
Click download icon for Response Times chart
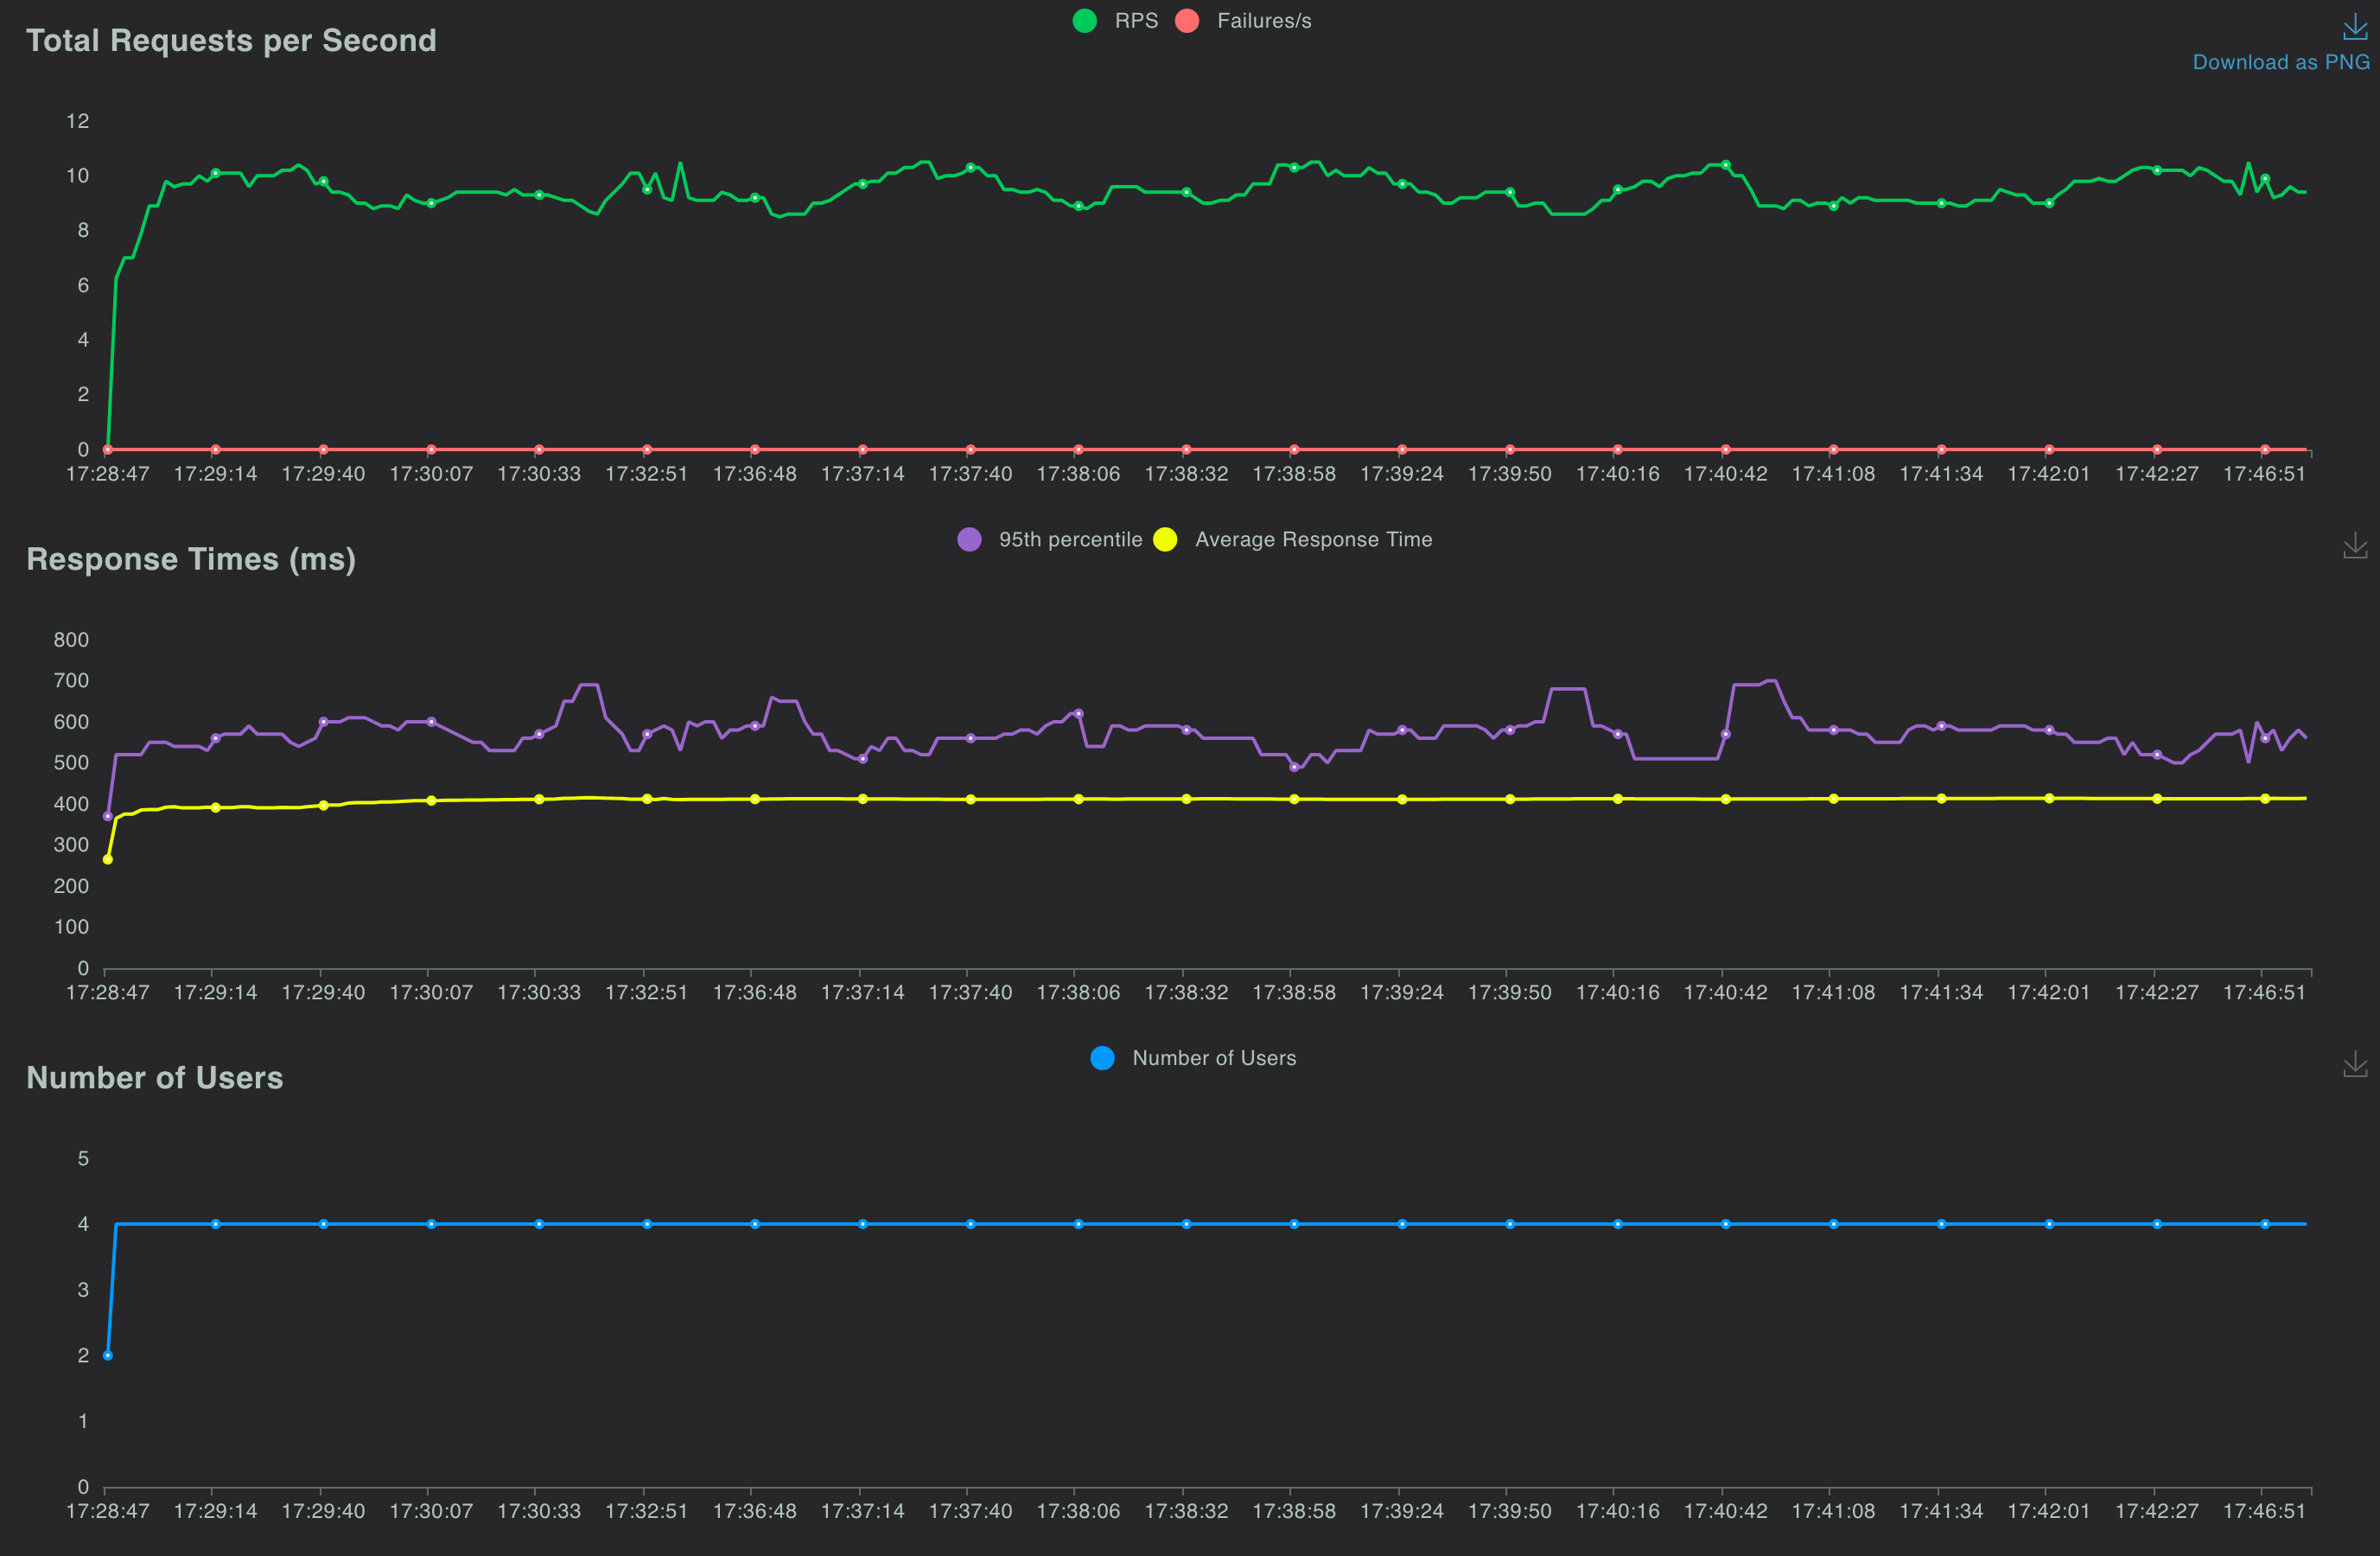click(x=2354, y=546)
